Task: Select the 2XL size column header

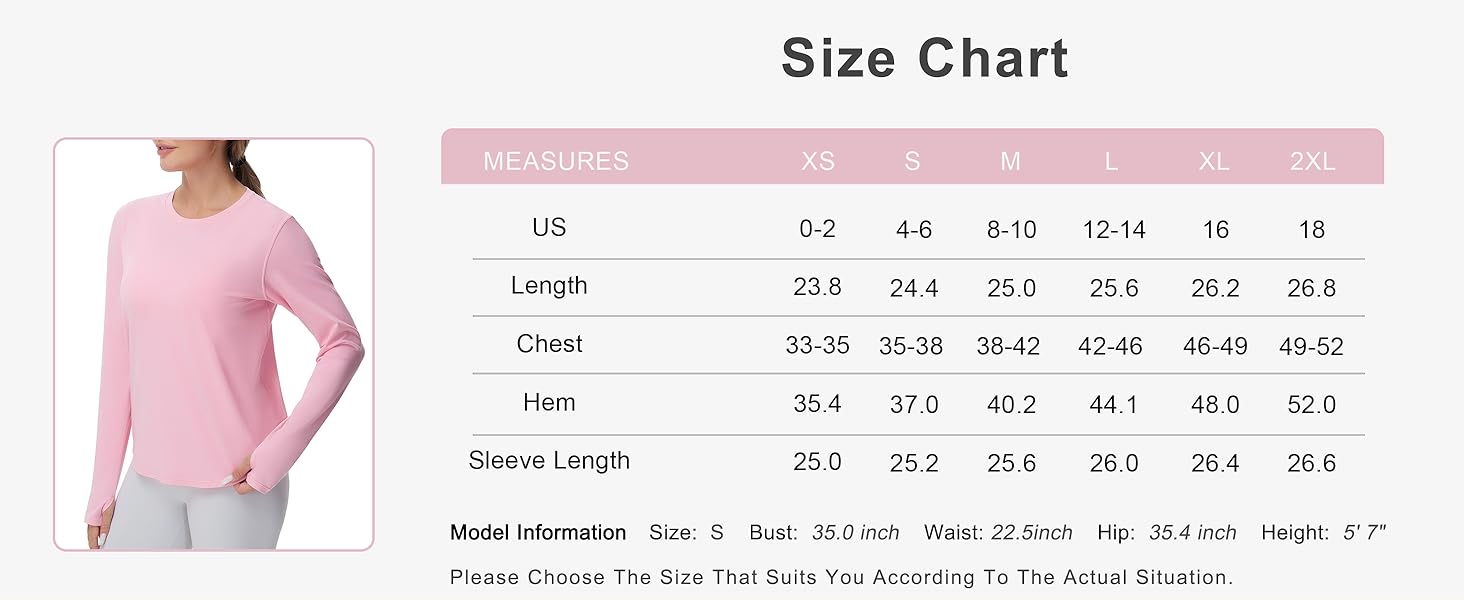Action: coord(1312,161)
